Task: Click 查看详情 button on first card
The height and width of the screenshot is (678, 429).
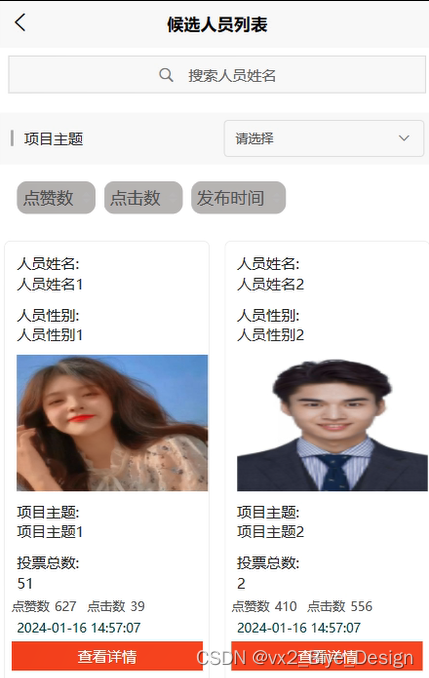Action: pyautogui.click(x=107, y=656)
